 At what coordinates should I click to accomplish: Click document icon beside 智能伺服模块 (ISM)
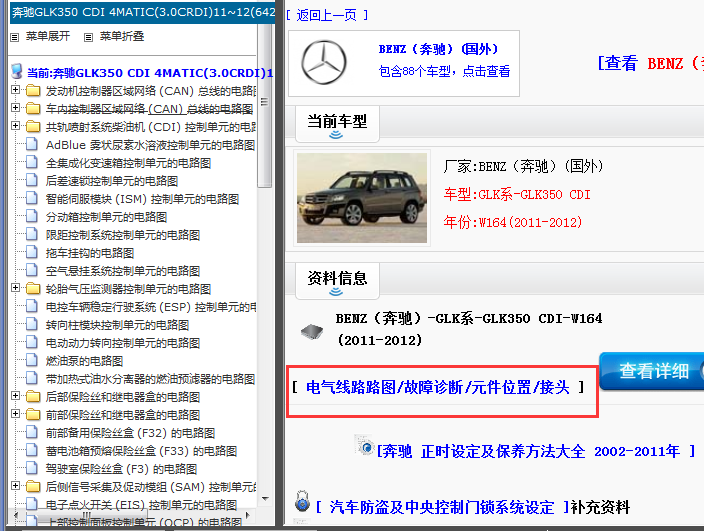click(32, 198)
